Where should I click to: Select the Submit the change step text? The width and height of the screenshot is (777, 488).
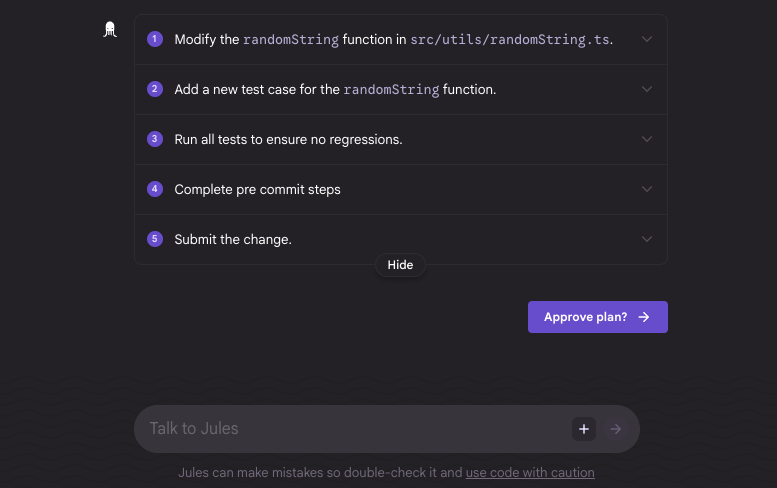coord(233,240)
